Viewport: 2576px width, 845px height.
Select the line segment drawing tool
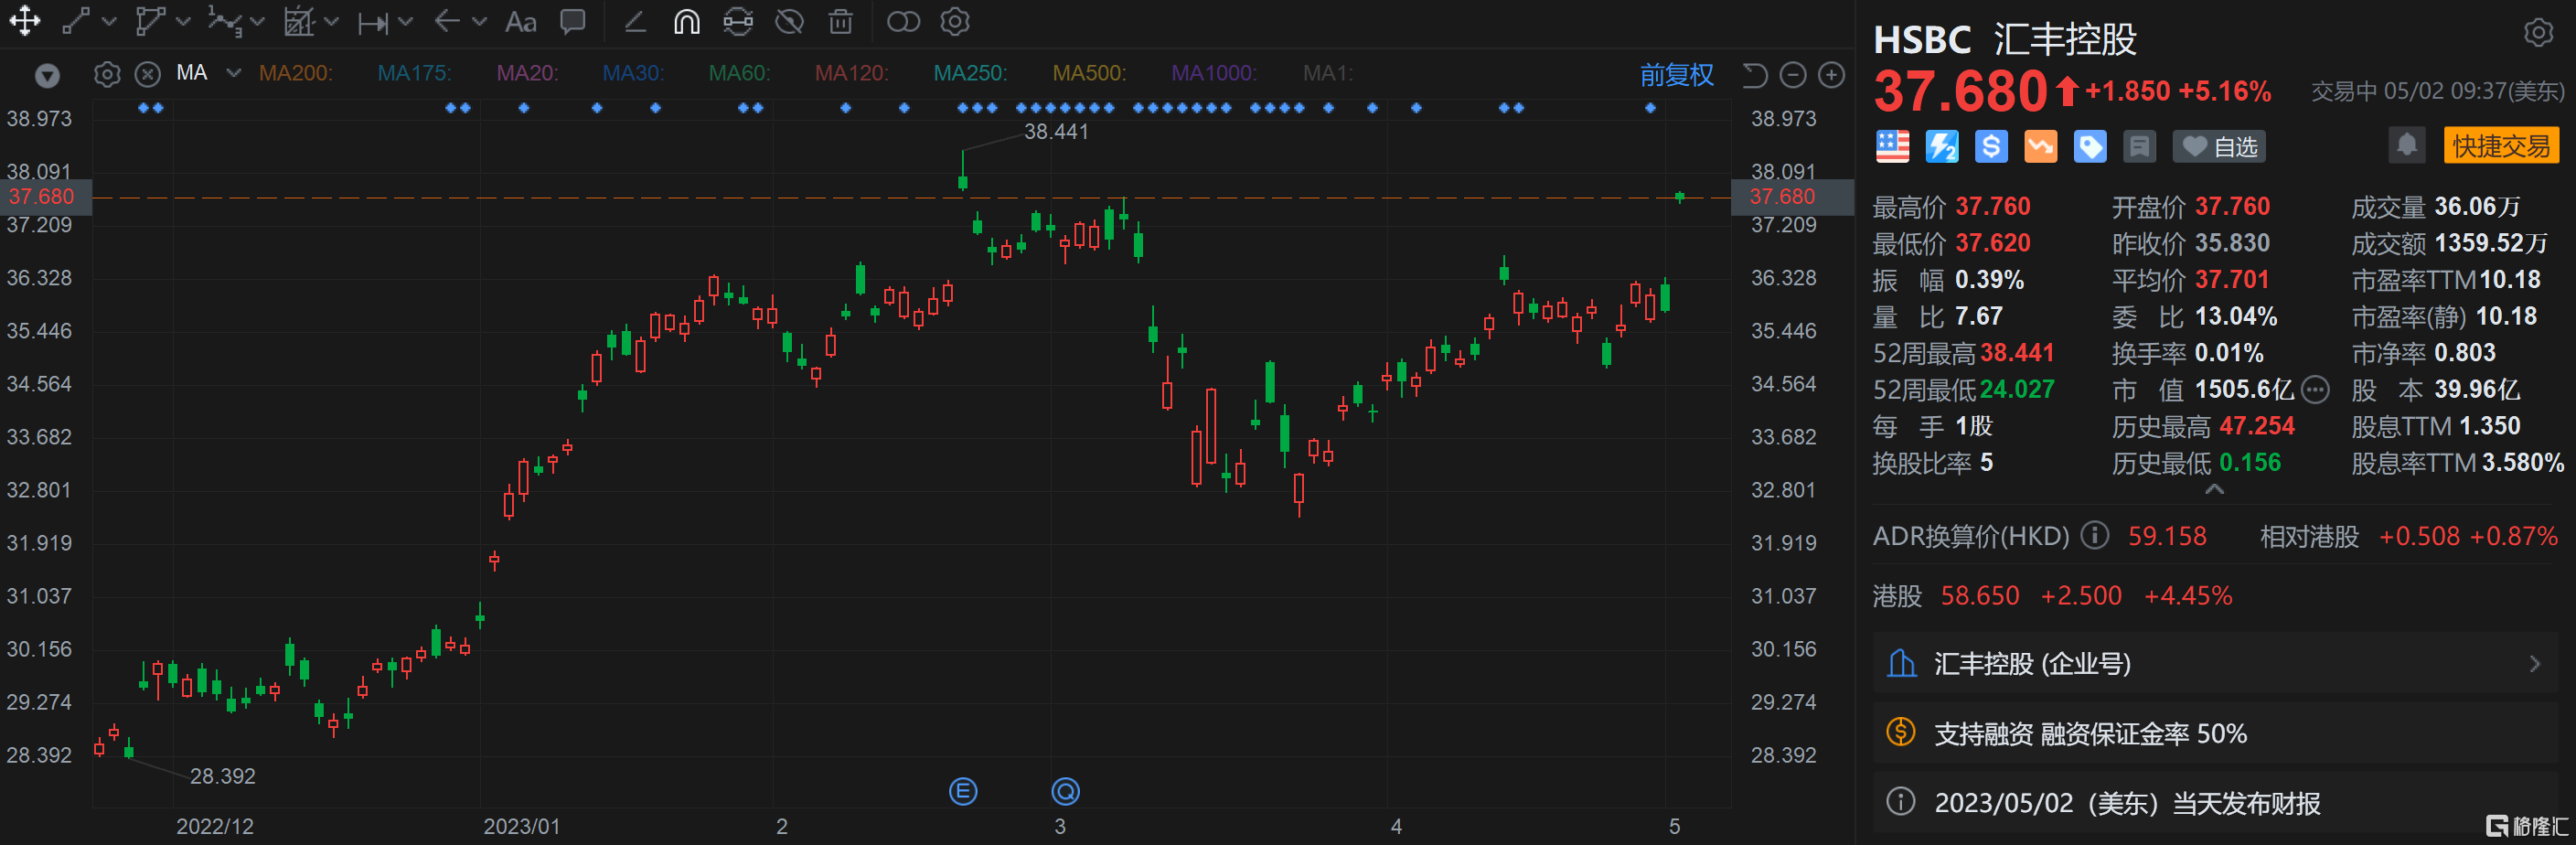click(x=77, y=21)
